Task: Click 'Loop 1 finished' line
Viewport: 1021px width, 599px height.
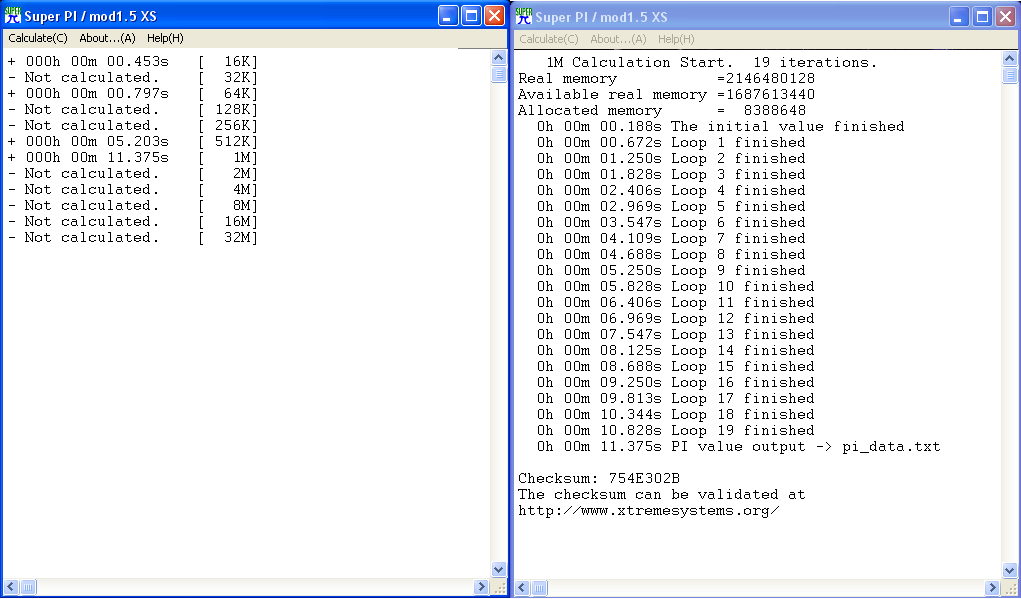Action: (x=671, y=142)
